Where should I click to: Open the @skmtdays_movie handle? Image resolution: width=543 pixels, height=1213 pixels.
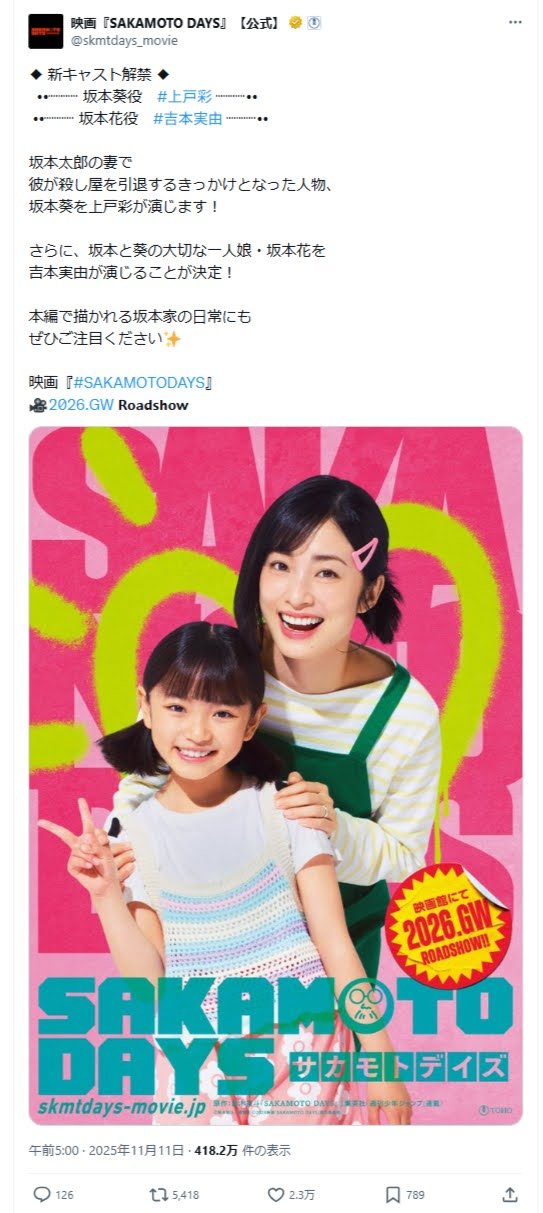(x=124, y=40)
